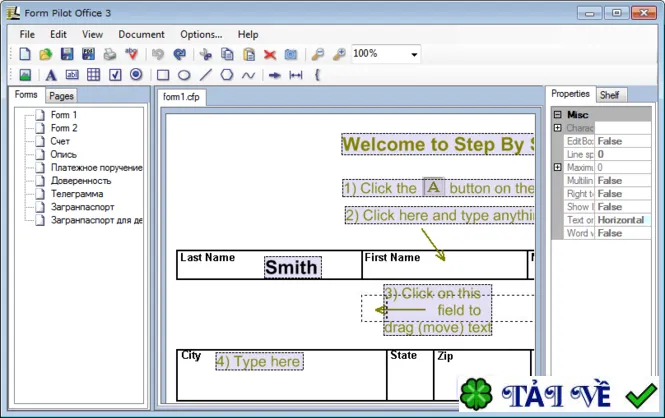This screenshot has width=665, height=418.
Task: Select the Опись form
Action: point(64,154)
